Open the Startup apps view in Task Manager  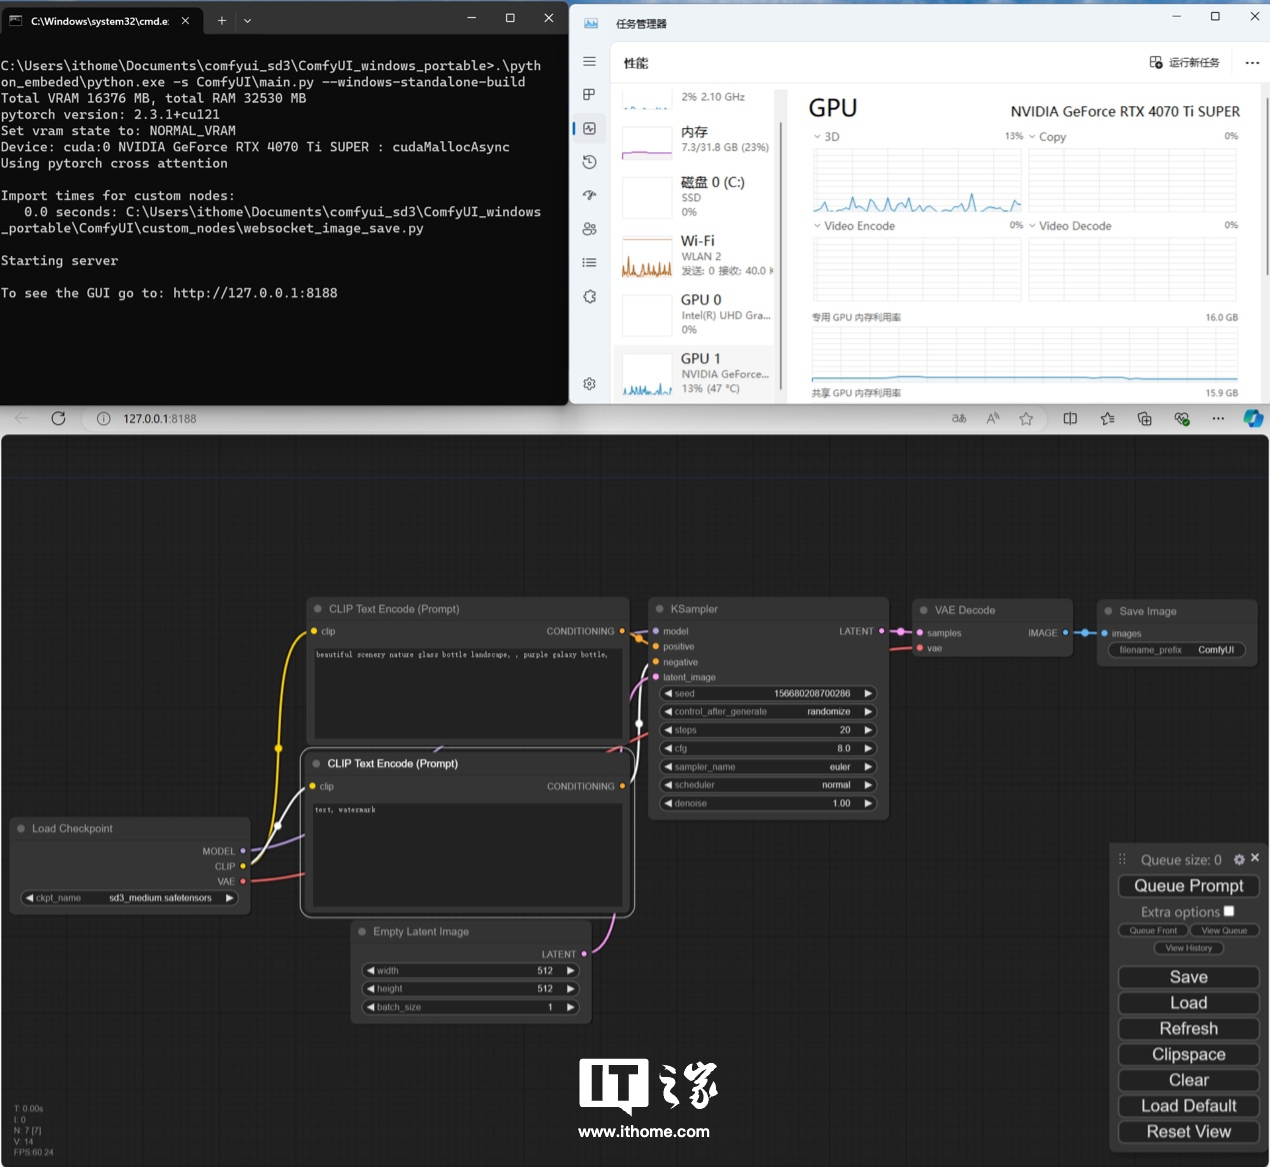[x=589, y=195]
